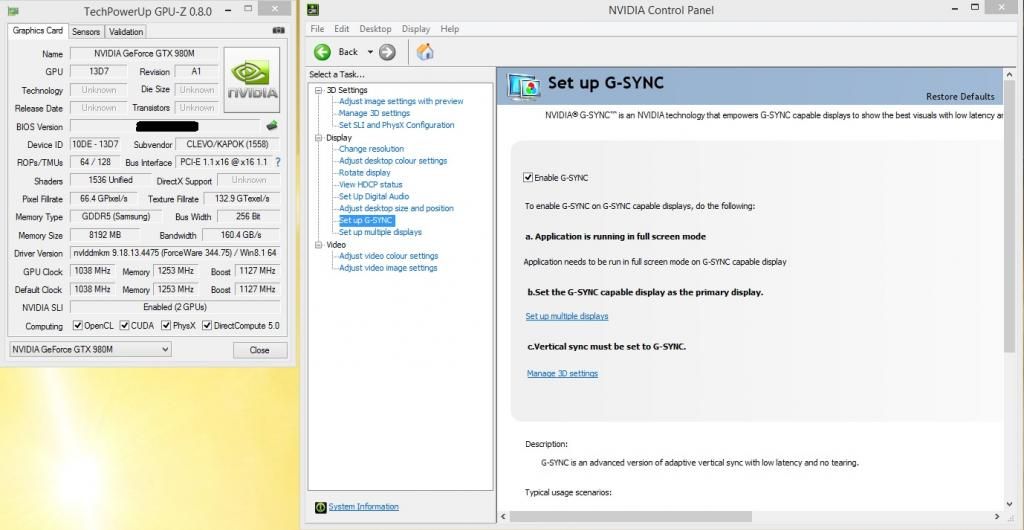Click the System Information icon

[321, 507]
